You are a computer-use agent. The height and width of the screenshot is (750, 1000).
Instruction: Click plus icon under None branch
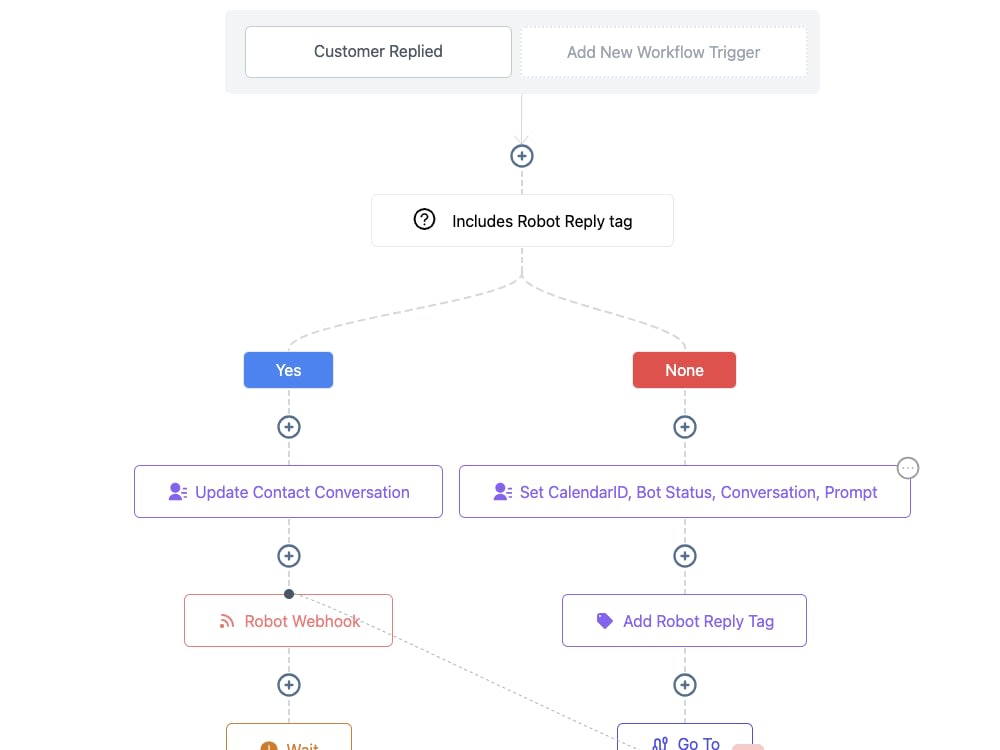(x=685, y=427)
